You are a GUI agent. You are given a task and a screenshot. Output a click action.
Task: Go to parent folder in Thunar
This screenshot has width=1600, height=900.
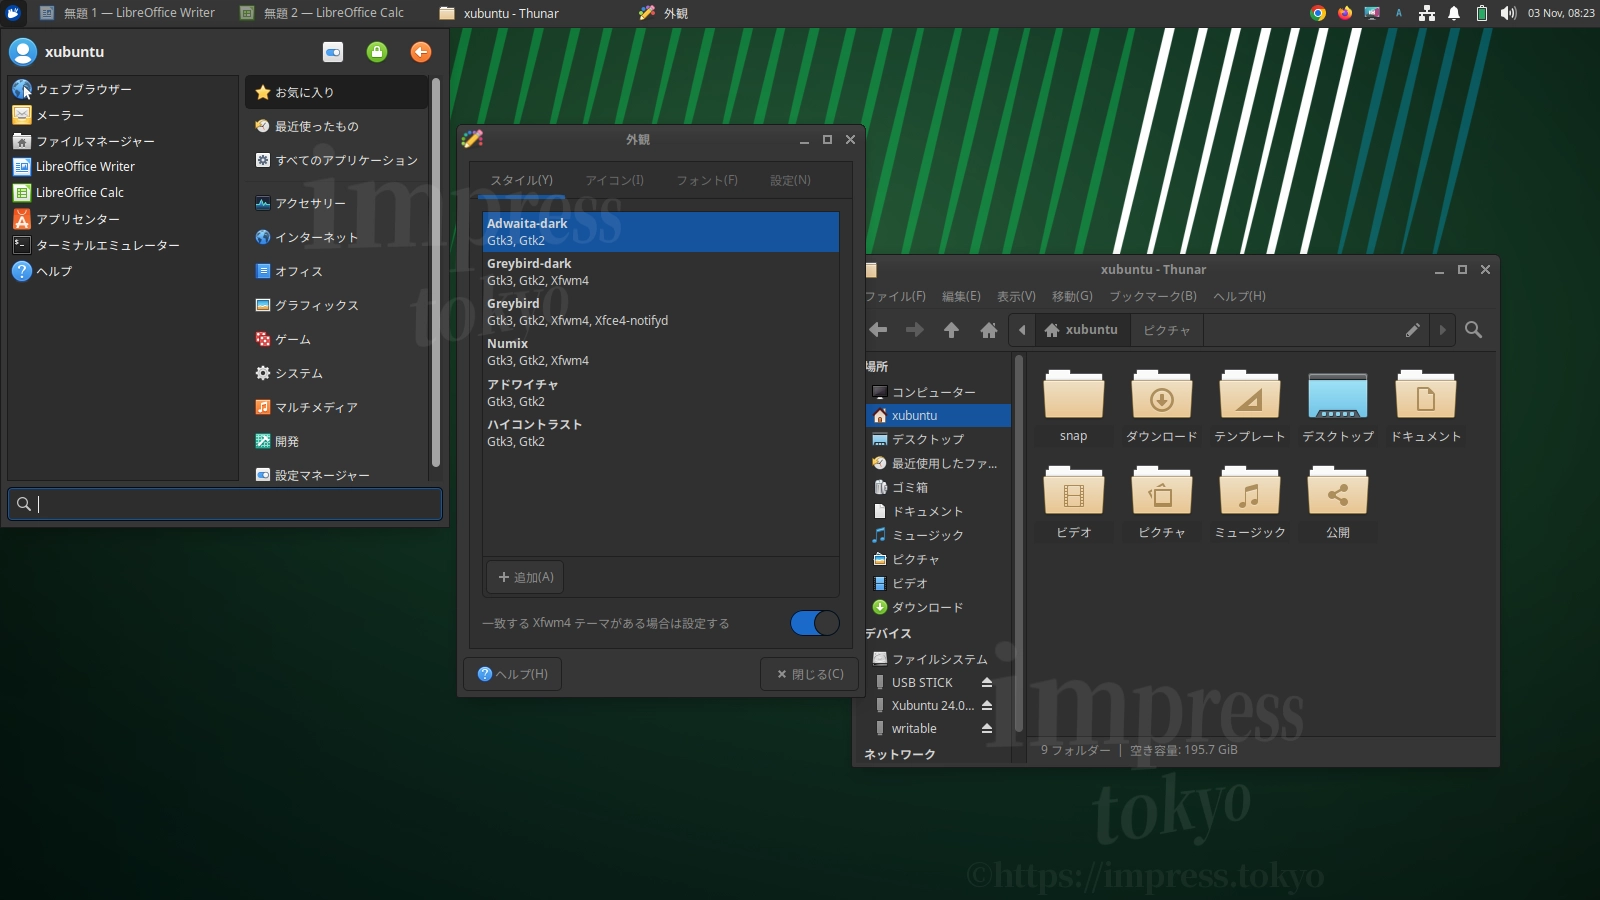952,330
